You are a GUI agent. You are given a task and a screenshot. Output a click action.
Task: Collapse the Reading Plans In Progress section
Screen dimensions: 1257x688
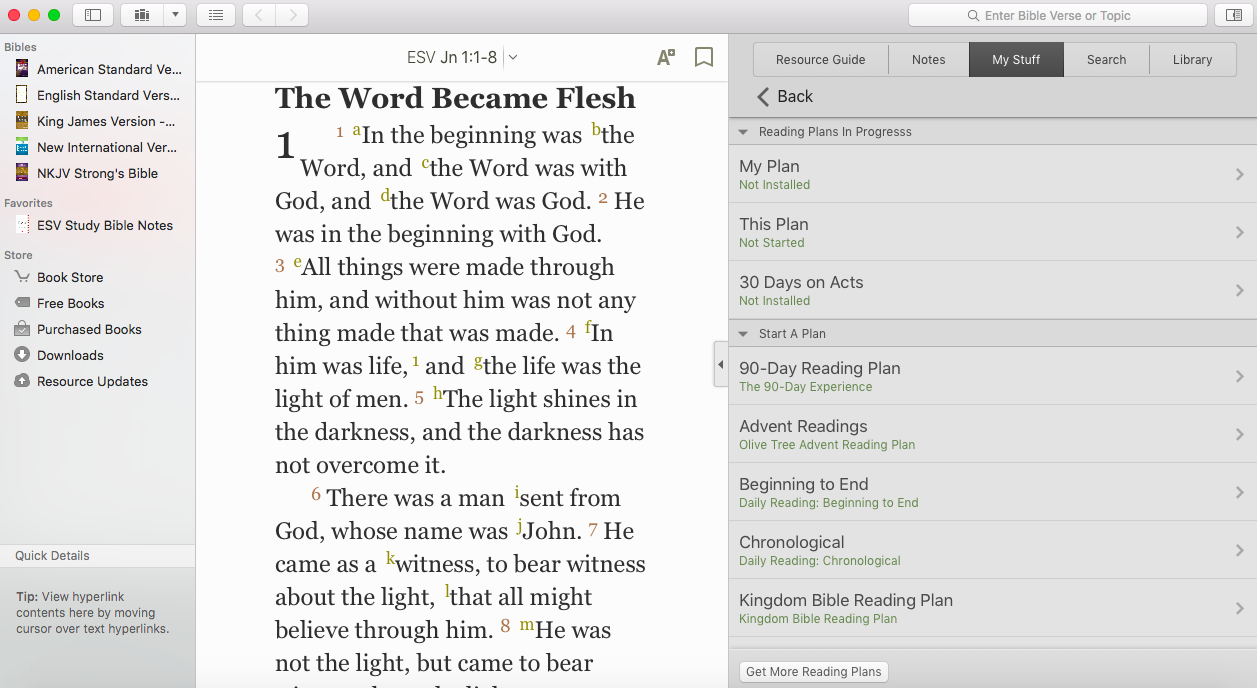tap(743, 132)
